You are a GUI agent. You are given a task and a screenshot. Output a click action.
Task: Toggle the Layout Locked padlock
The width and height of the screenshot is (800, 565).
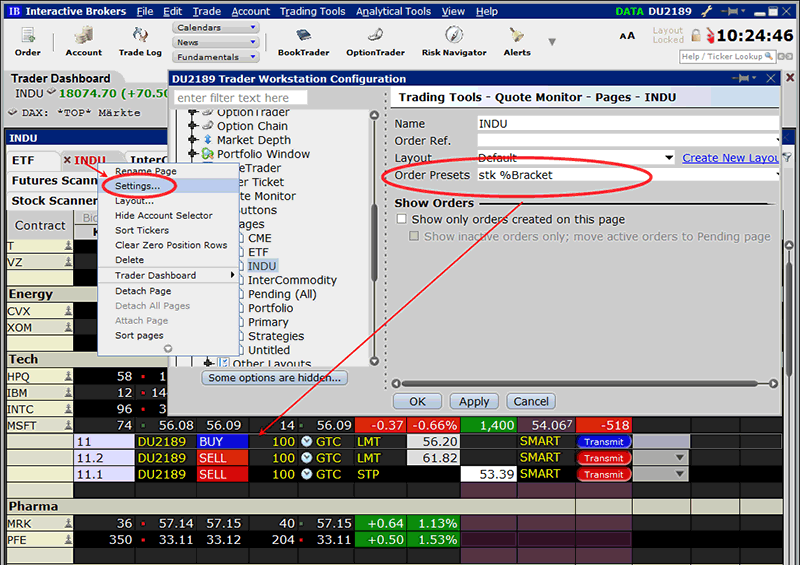[x=695, y=35]
